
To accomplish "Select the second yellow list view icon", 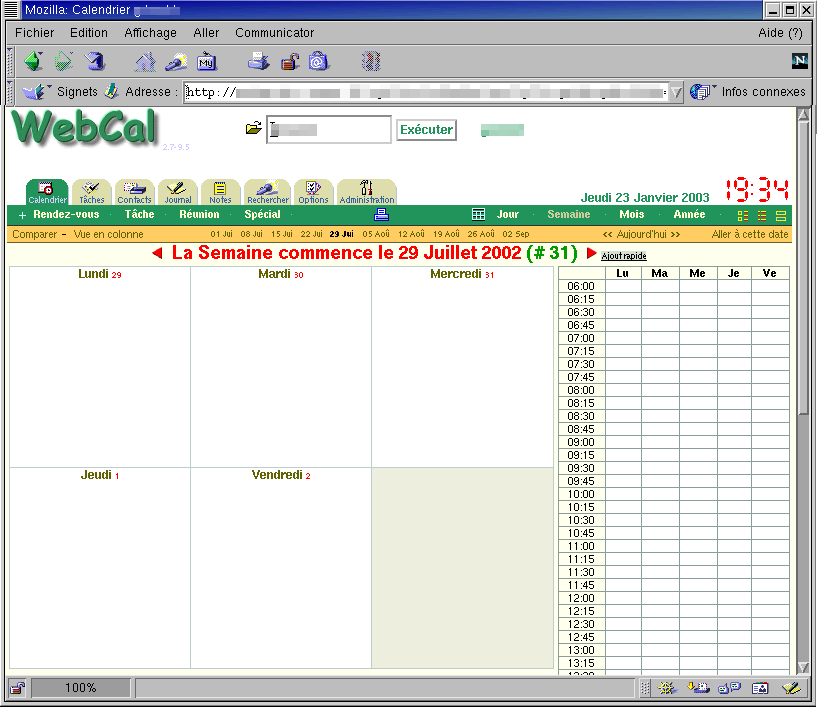I will tap(762, 215).
